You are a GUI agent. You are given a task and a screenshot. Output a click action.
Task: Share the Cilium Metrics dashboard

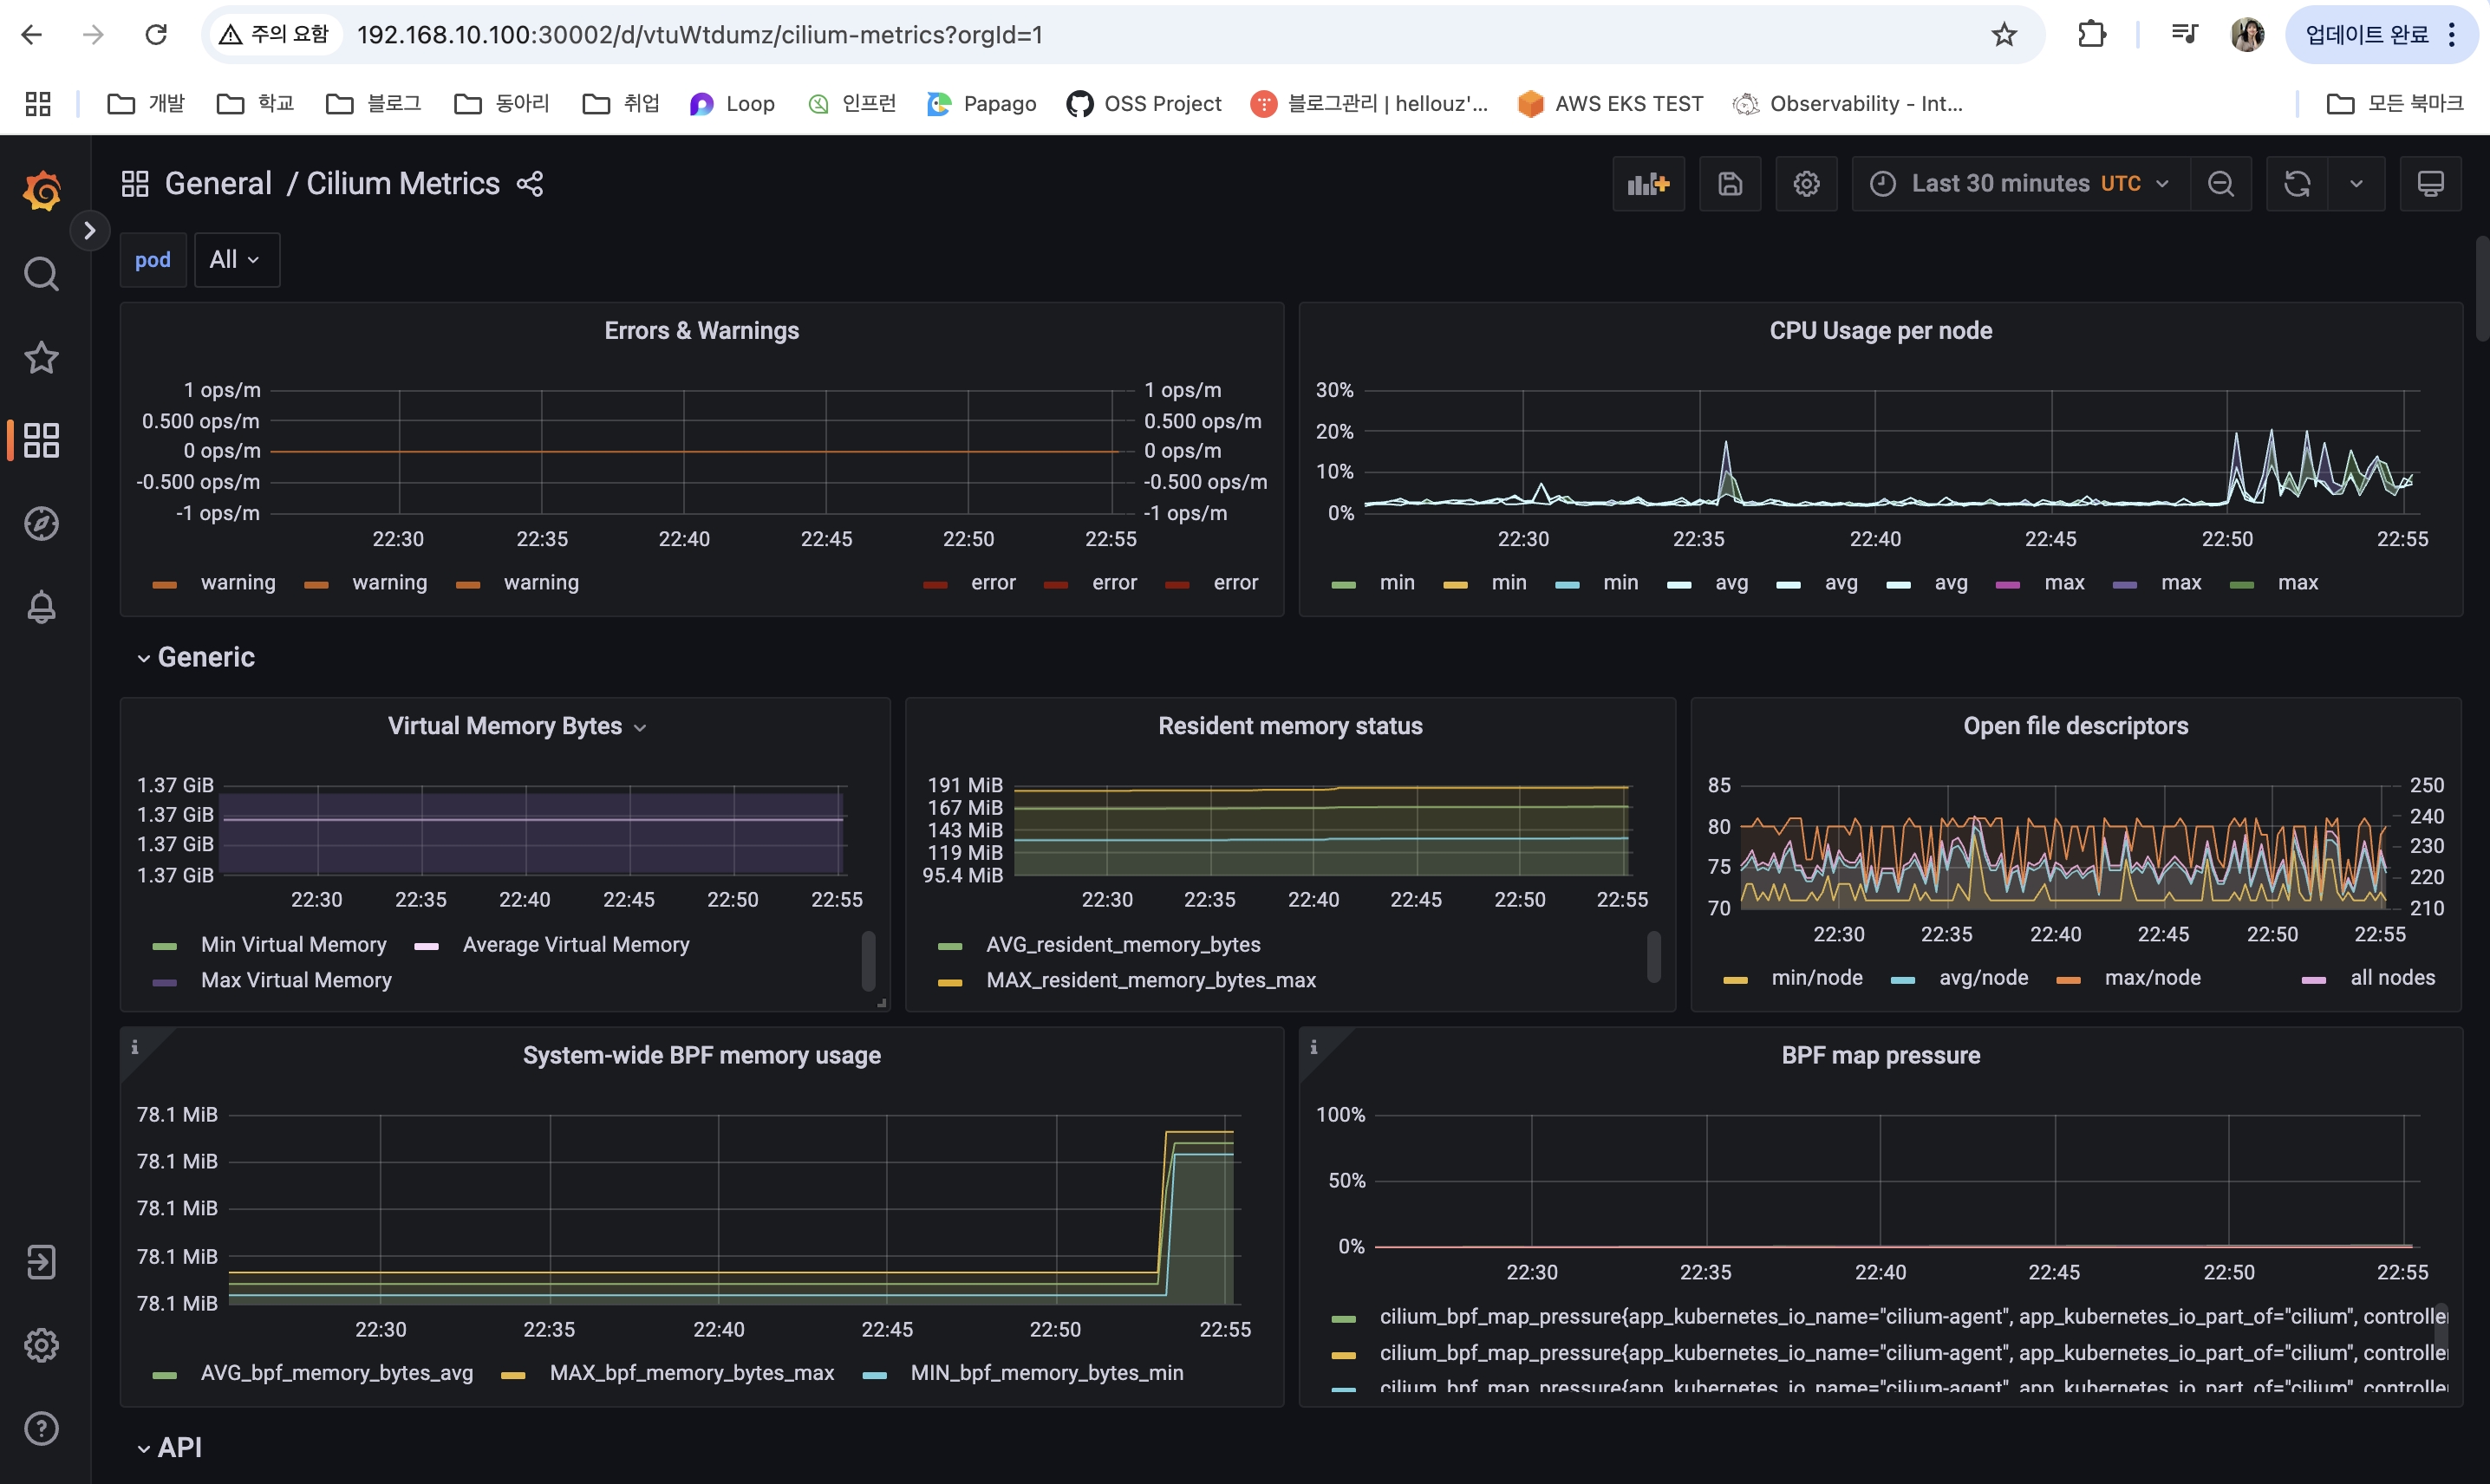pyautogui.click(x=530, y=184)
